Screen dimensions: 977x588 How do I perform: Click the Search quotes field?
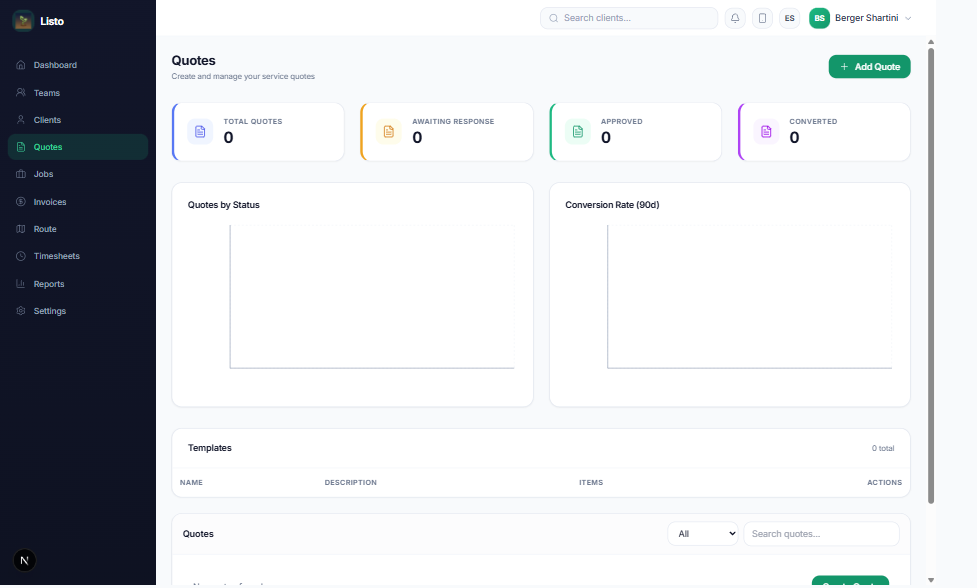821,534
